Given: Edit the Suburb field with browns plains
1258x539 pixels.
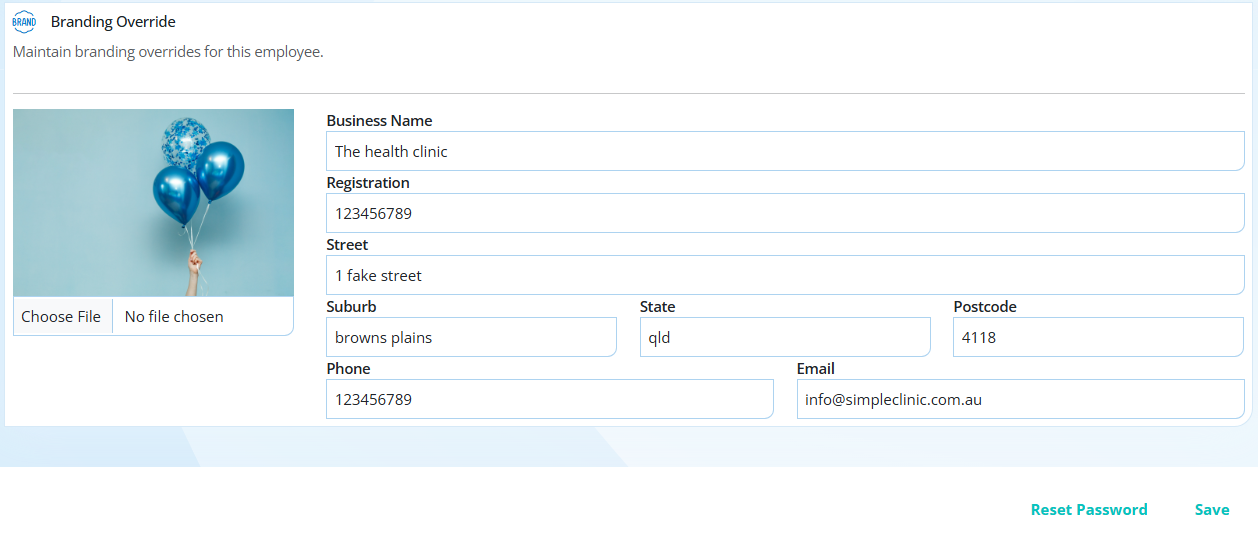Looking at the screenshot, I should pyautogui.click(x=471, y=338).
